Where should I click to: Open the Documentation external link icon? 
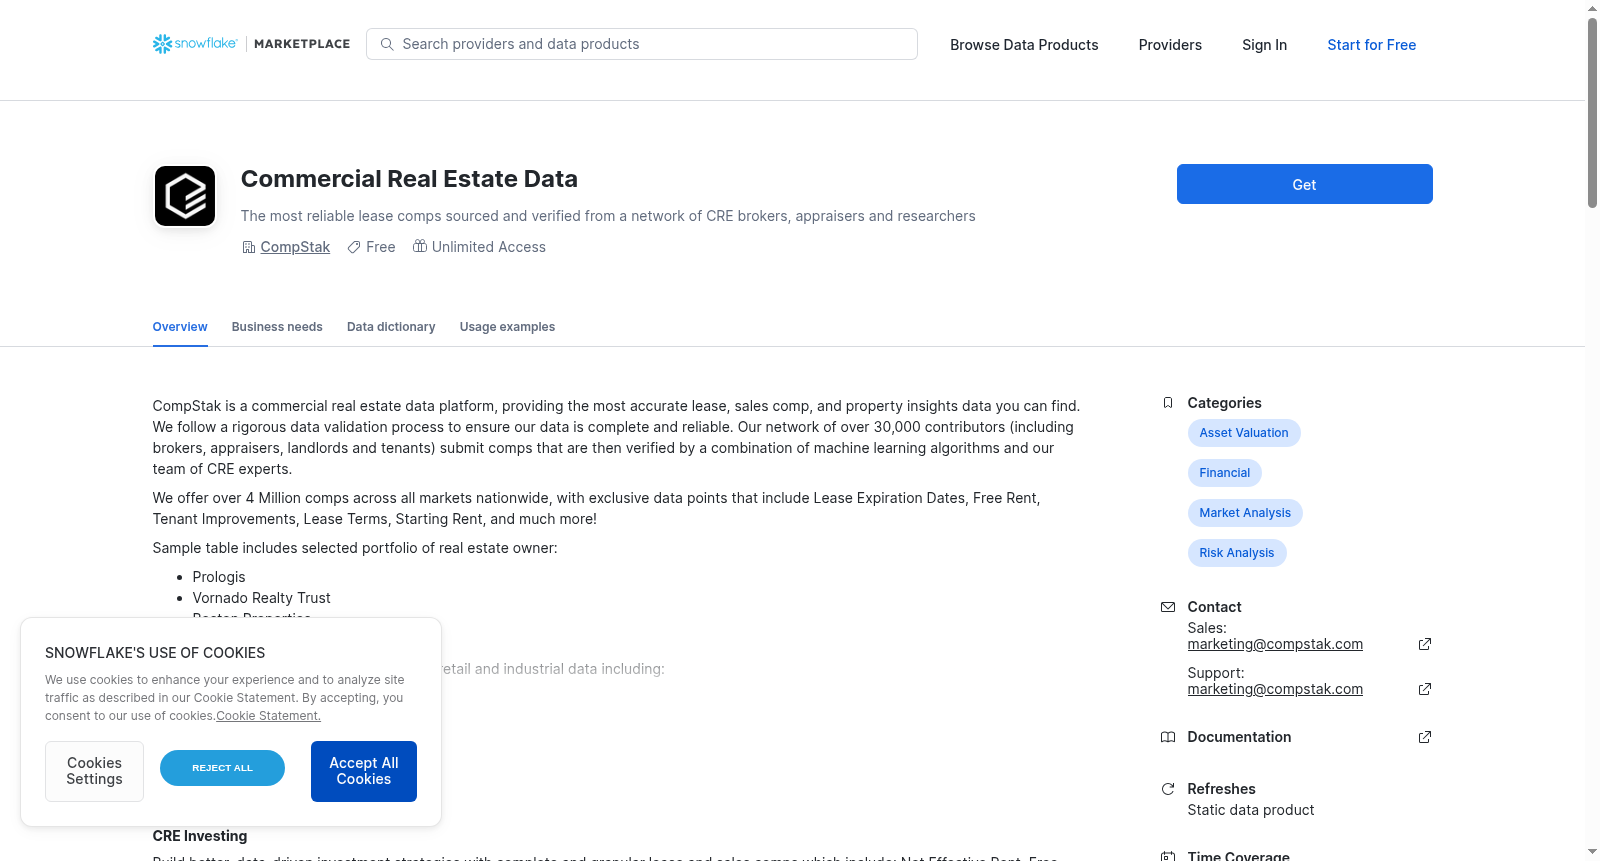[x=1425, y=737]
